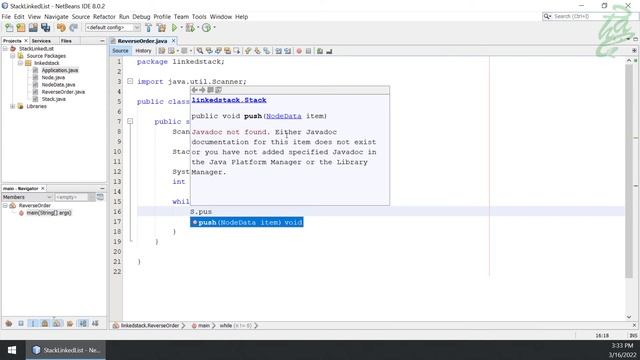Screen dimensions: 640x360
Task: Open Stack.java in Projects tree
Action: pyautogui.click(x=53, y=99)
